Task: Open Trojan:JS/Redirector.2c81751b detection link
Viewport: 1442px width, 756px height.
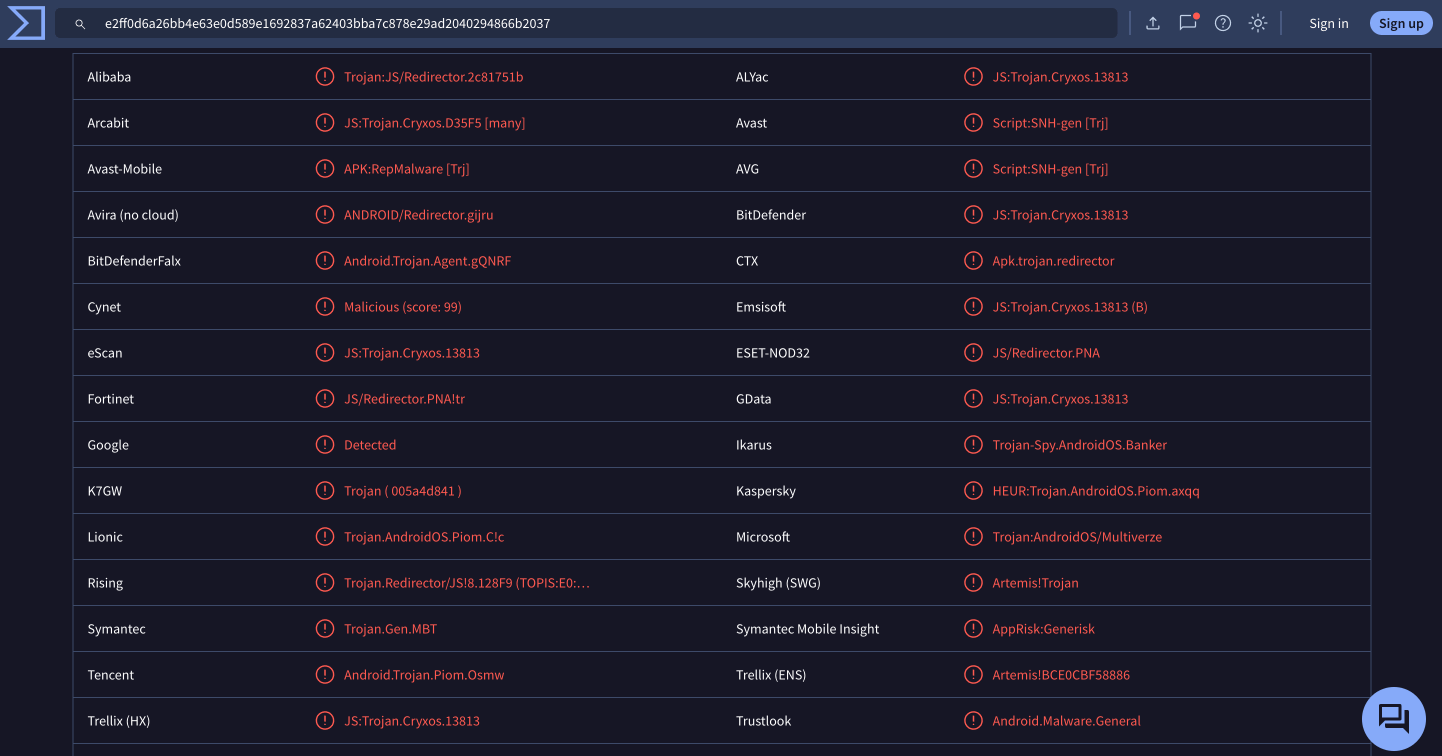Action: [434, 76]
